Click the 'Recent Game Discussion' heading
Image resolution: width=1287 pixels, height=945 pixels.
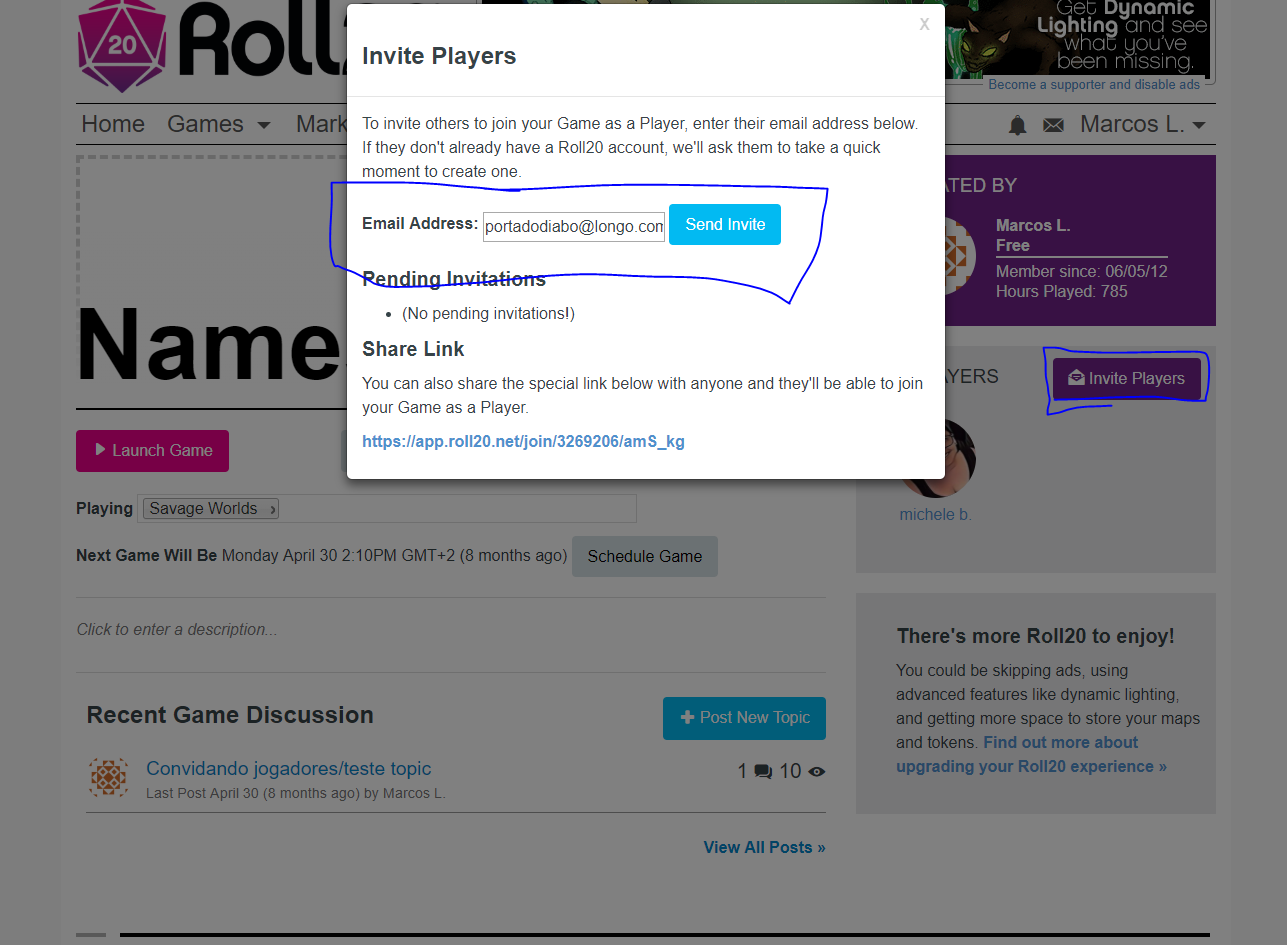tap(230, 715)
